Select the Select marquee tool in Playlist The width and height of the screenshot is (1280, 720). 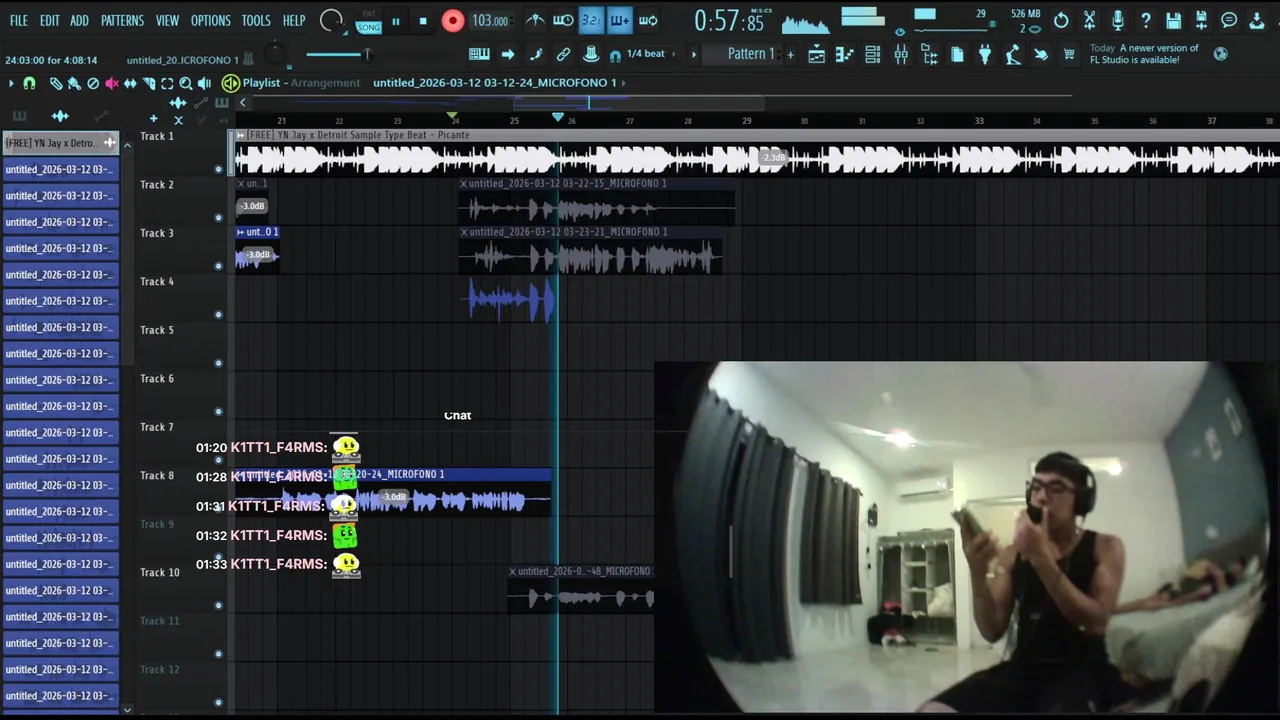pos(167,84)
